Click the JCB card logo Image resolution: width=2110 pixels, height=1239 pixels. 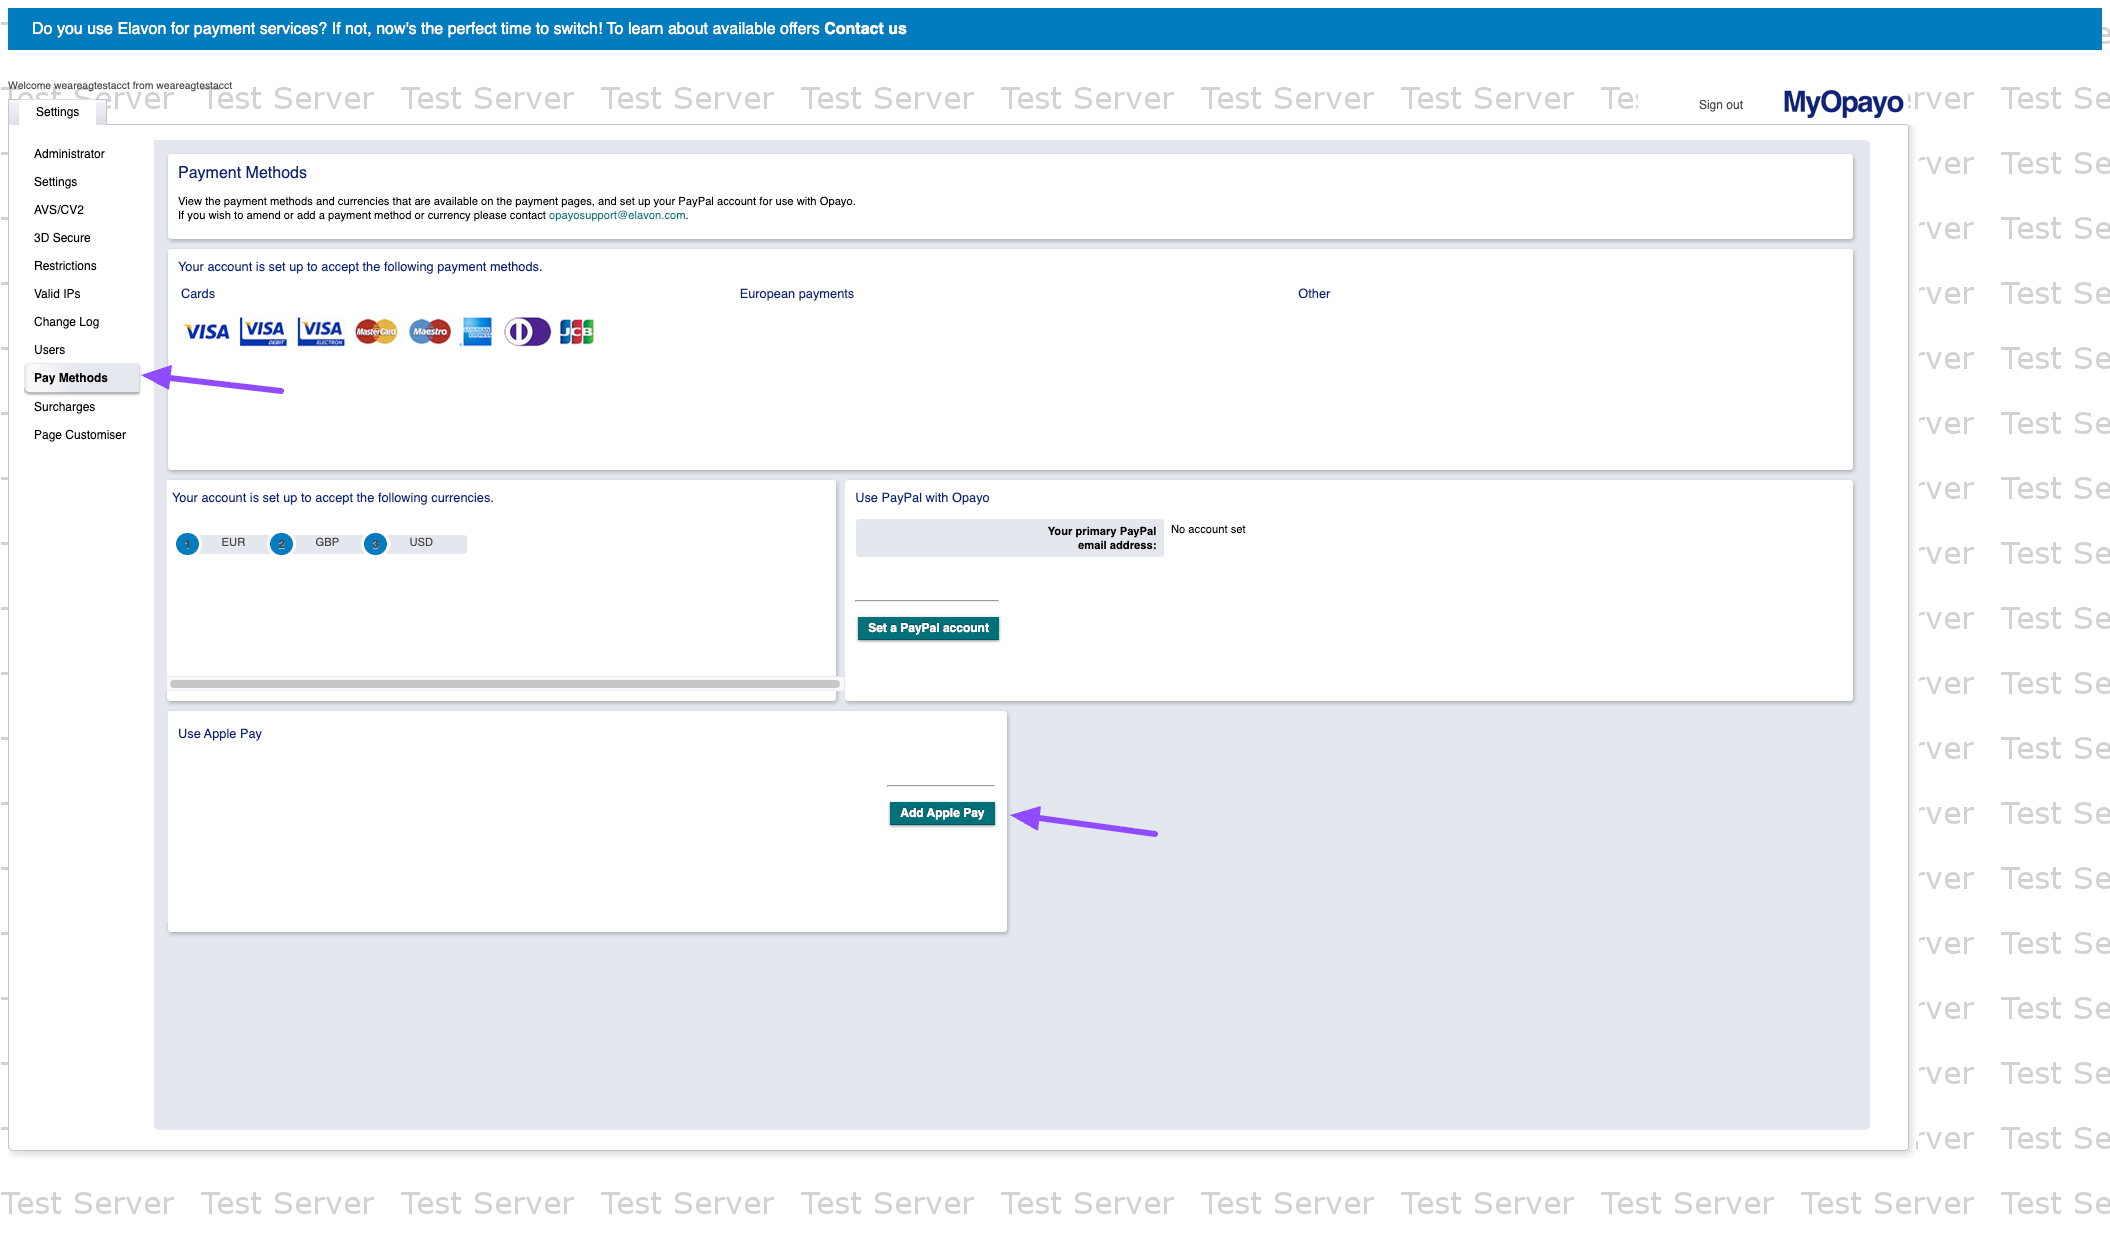pos(577,332)
